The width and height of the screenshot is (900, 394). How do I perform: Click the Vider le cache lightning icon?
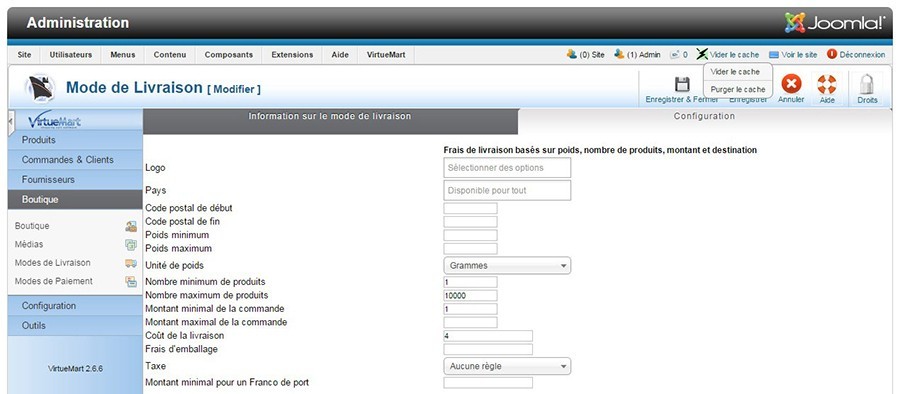702,54
